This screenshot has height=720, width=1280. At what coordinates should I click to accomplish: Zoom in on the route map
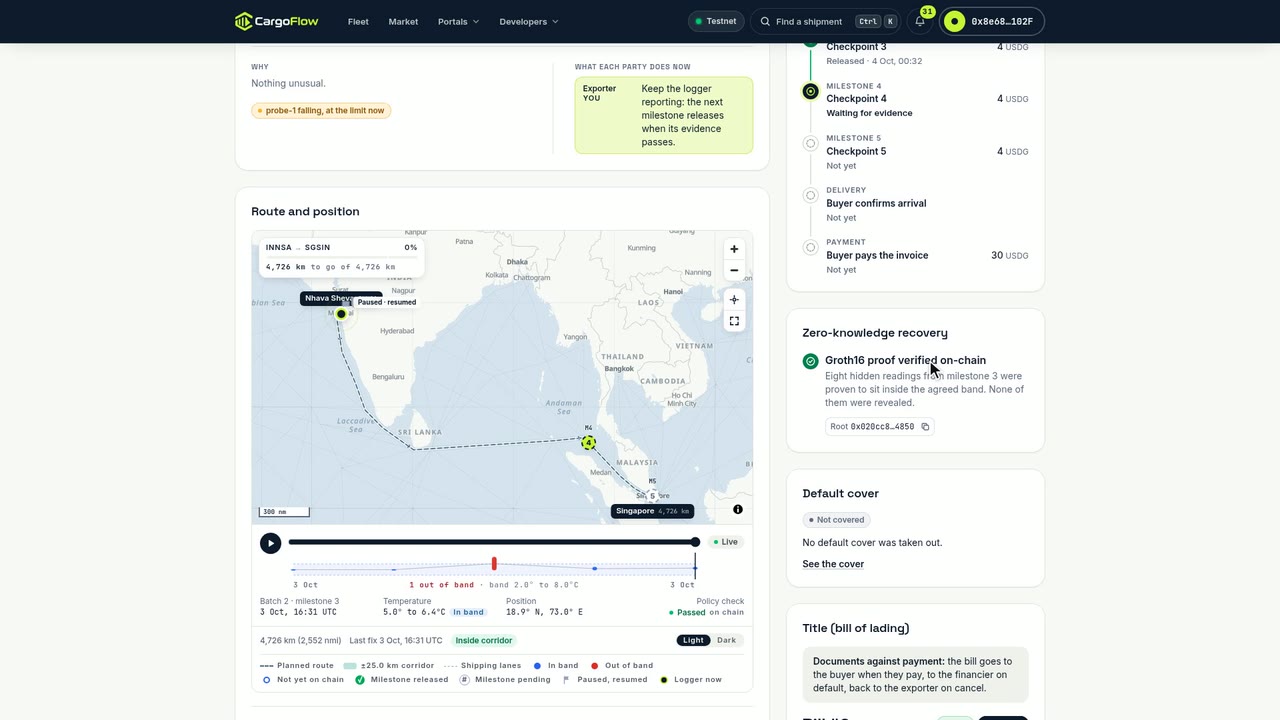coord(734,249)
